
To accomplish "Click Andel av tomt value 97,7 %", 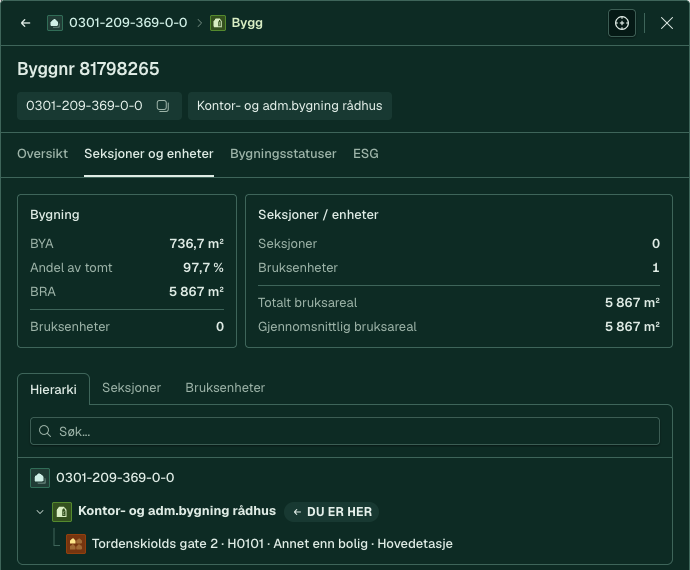I will [203, 268].
